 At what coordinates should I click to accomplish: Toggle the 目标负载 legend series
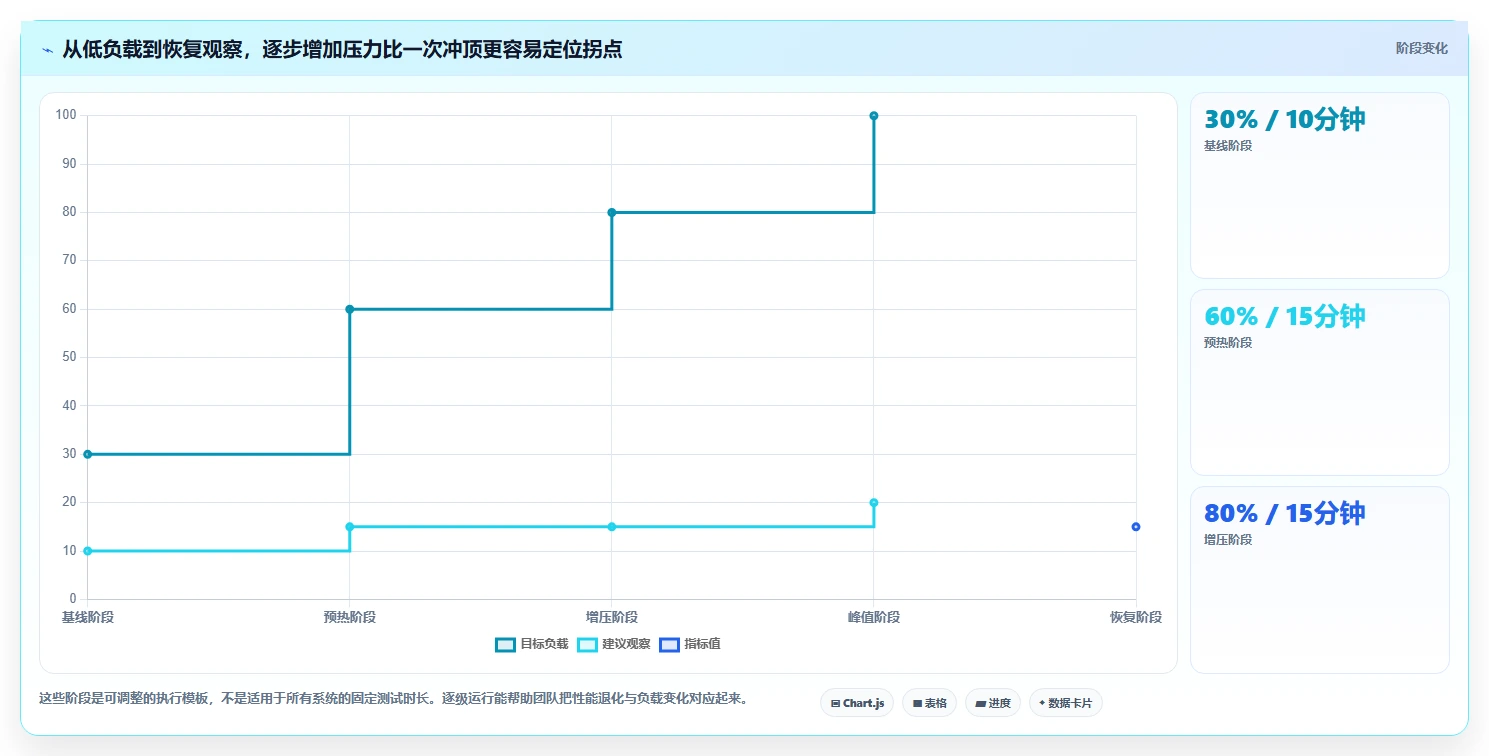532,644
